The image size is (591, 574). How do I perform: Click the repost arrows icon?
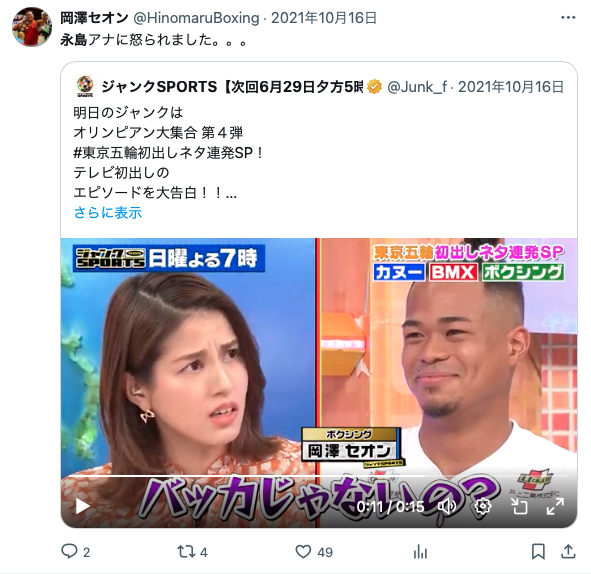pyautogui.click(x=186, y=552)
